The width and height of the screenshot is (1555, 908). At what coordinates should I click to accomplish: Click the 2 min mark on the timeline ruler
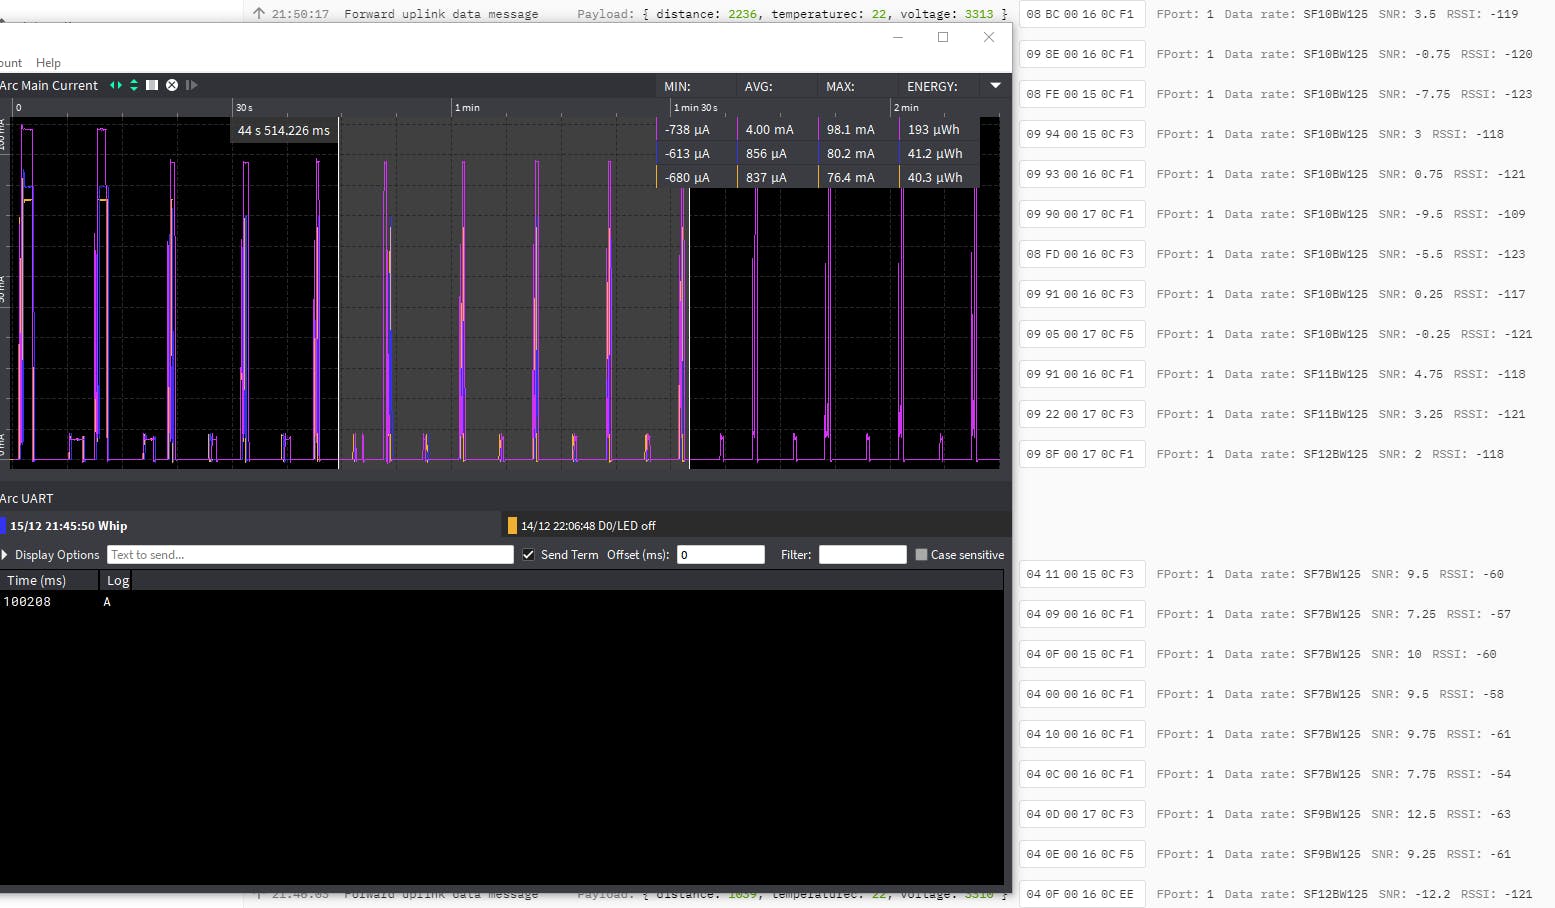click(x=906, y=107)
